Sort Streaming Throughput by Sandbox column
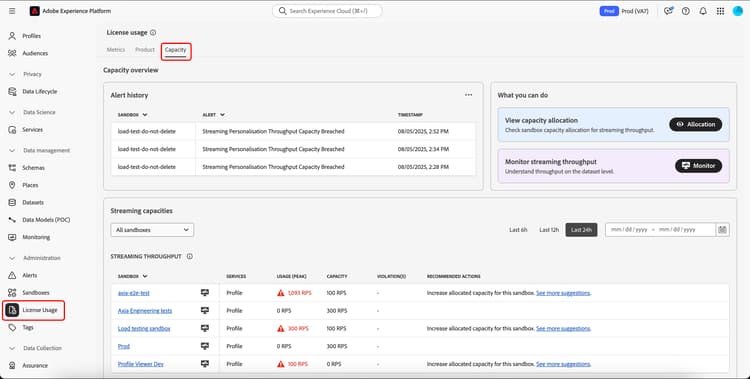Screen dimensions: 750x379 click(x=132, y=276)
